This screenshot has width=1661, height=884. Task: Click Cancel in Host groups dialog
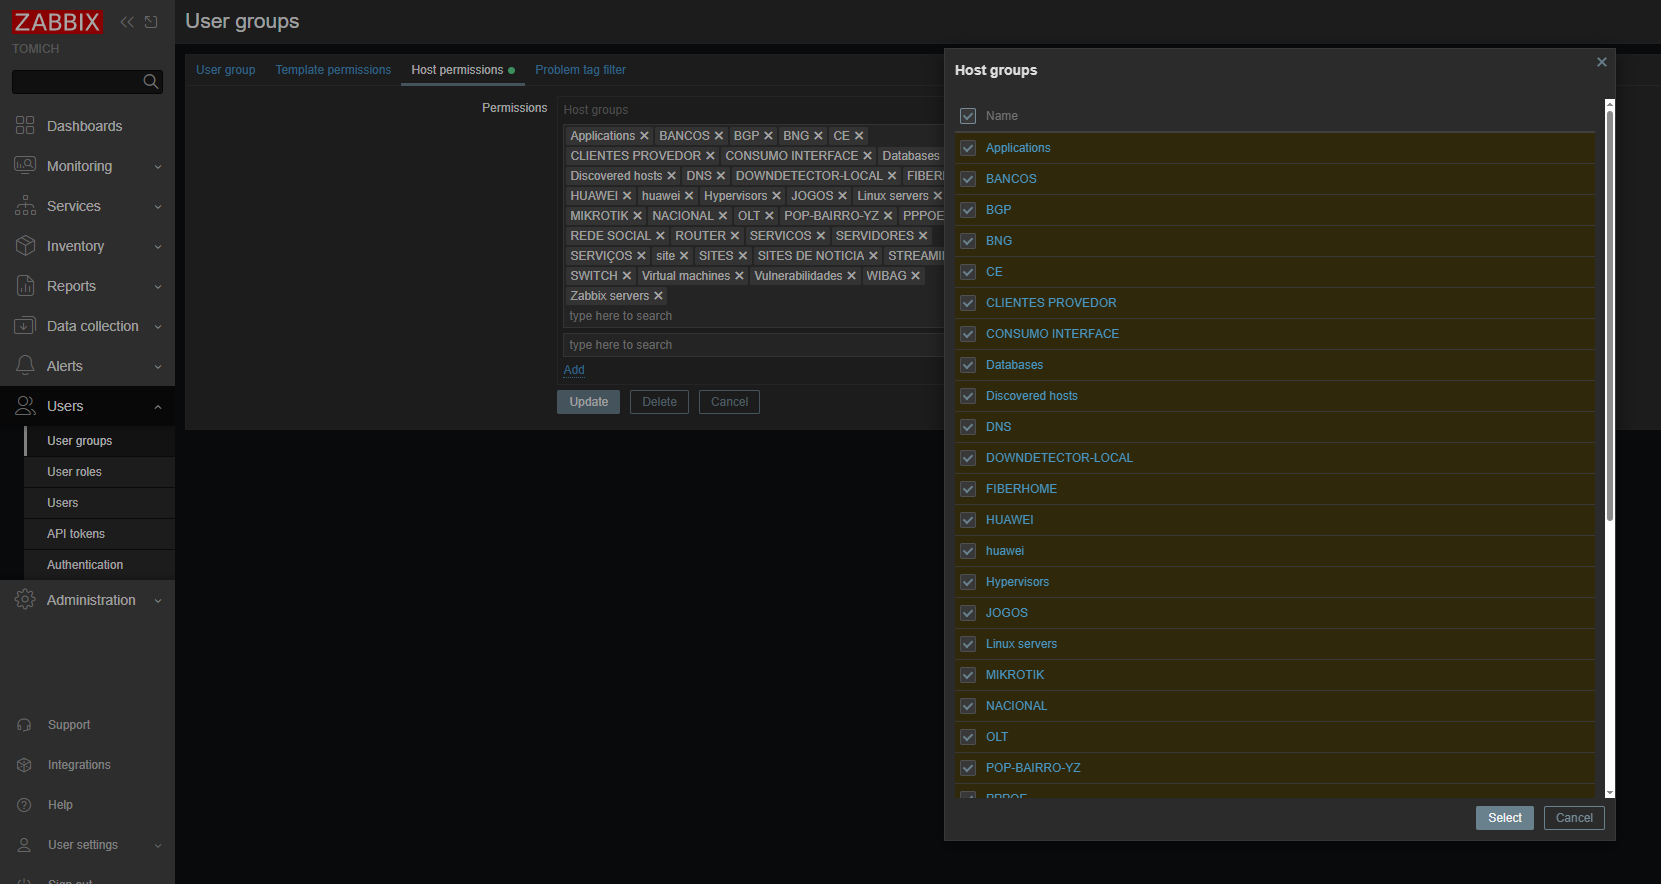point(1574,818)
